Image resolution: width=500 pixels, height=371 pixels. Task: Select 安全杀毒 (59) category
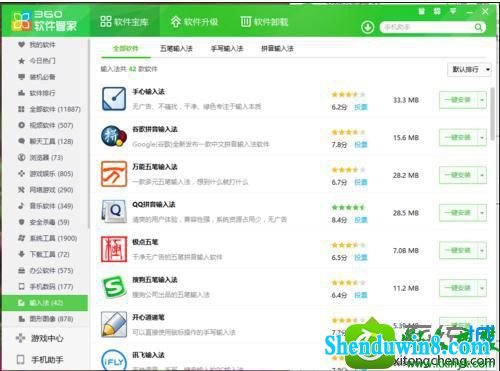tap(43, 222)
